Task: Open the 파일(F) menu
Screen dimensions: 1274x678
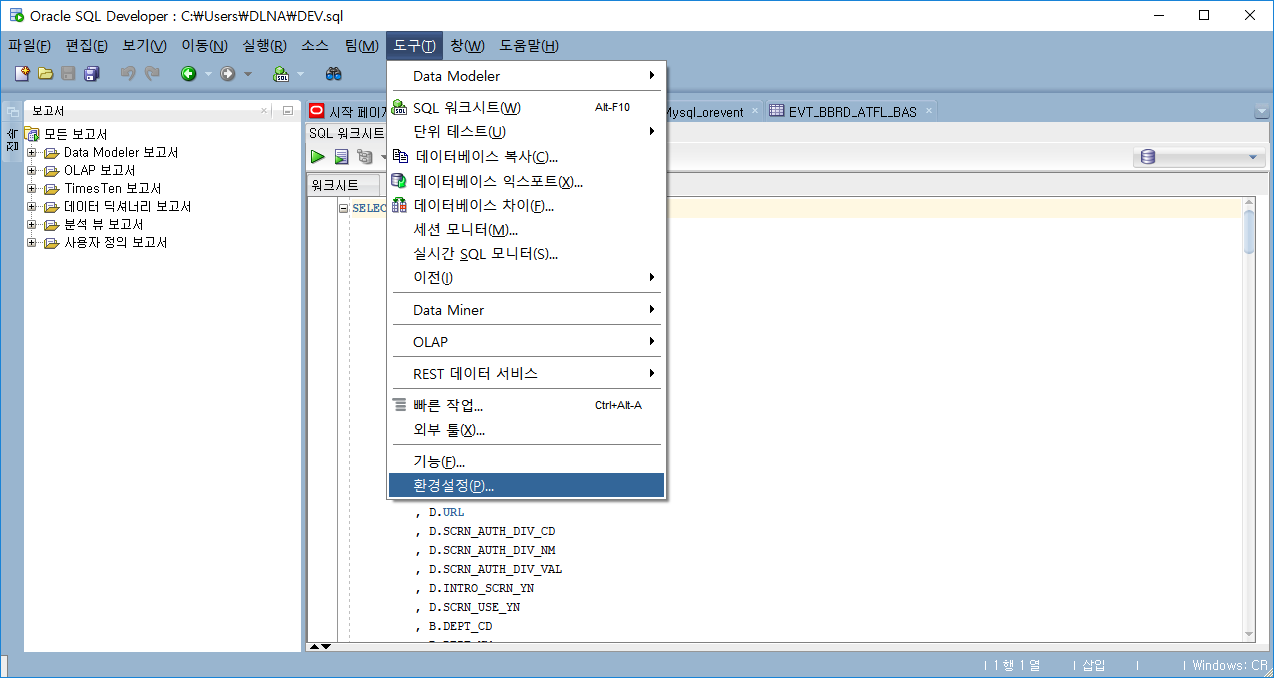Action: (x=30, y=46)
